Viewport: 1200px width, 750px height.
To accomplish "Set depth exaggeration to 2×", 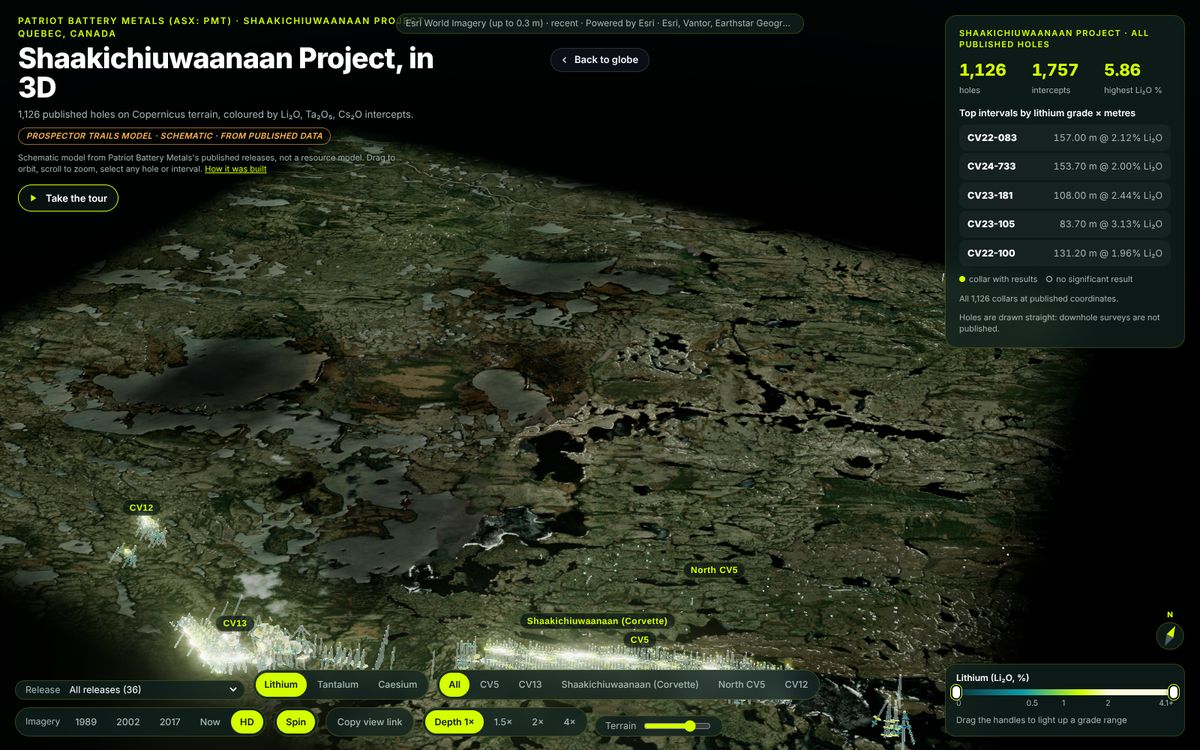I will [538, 722].
